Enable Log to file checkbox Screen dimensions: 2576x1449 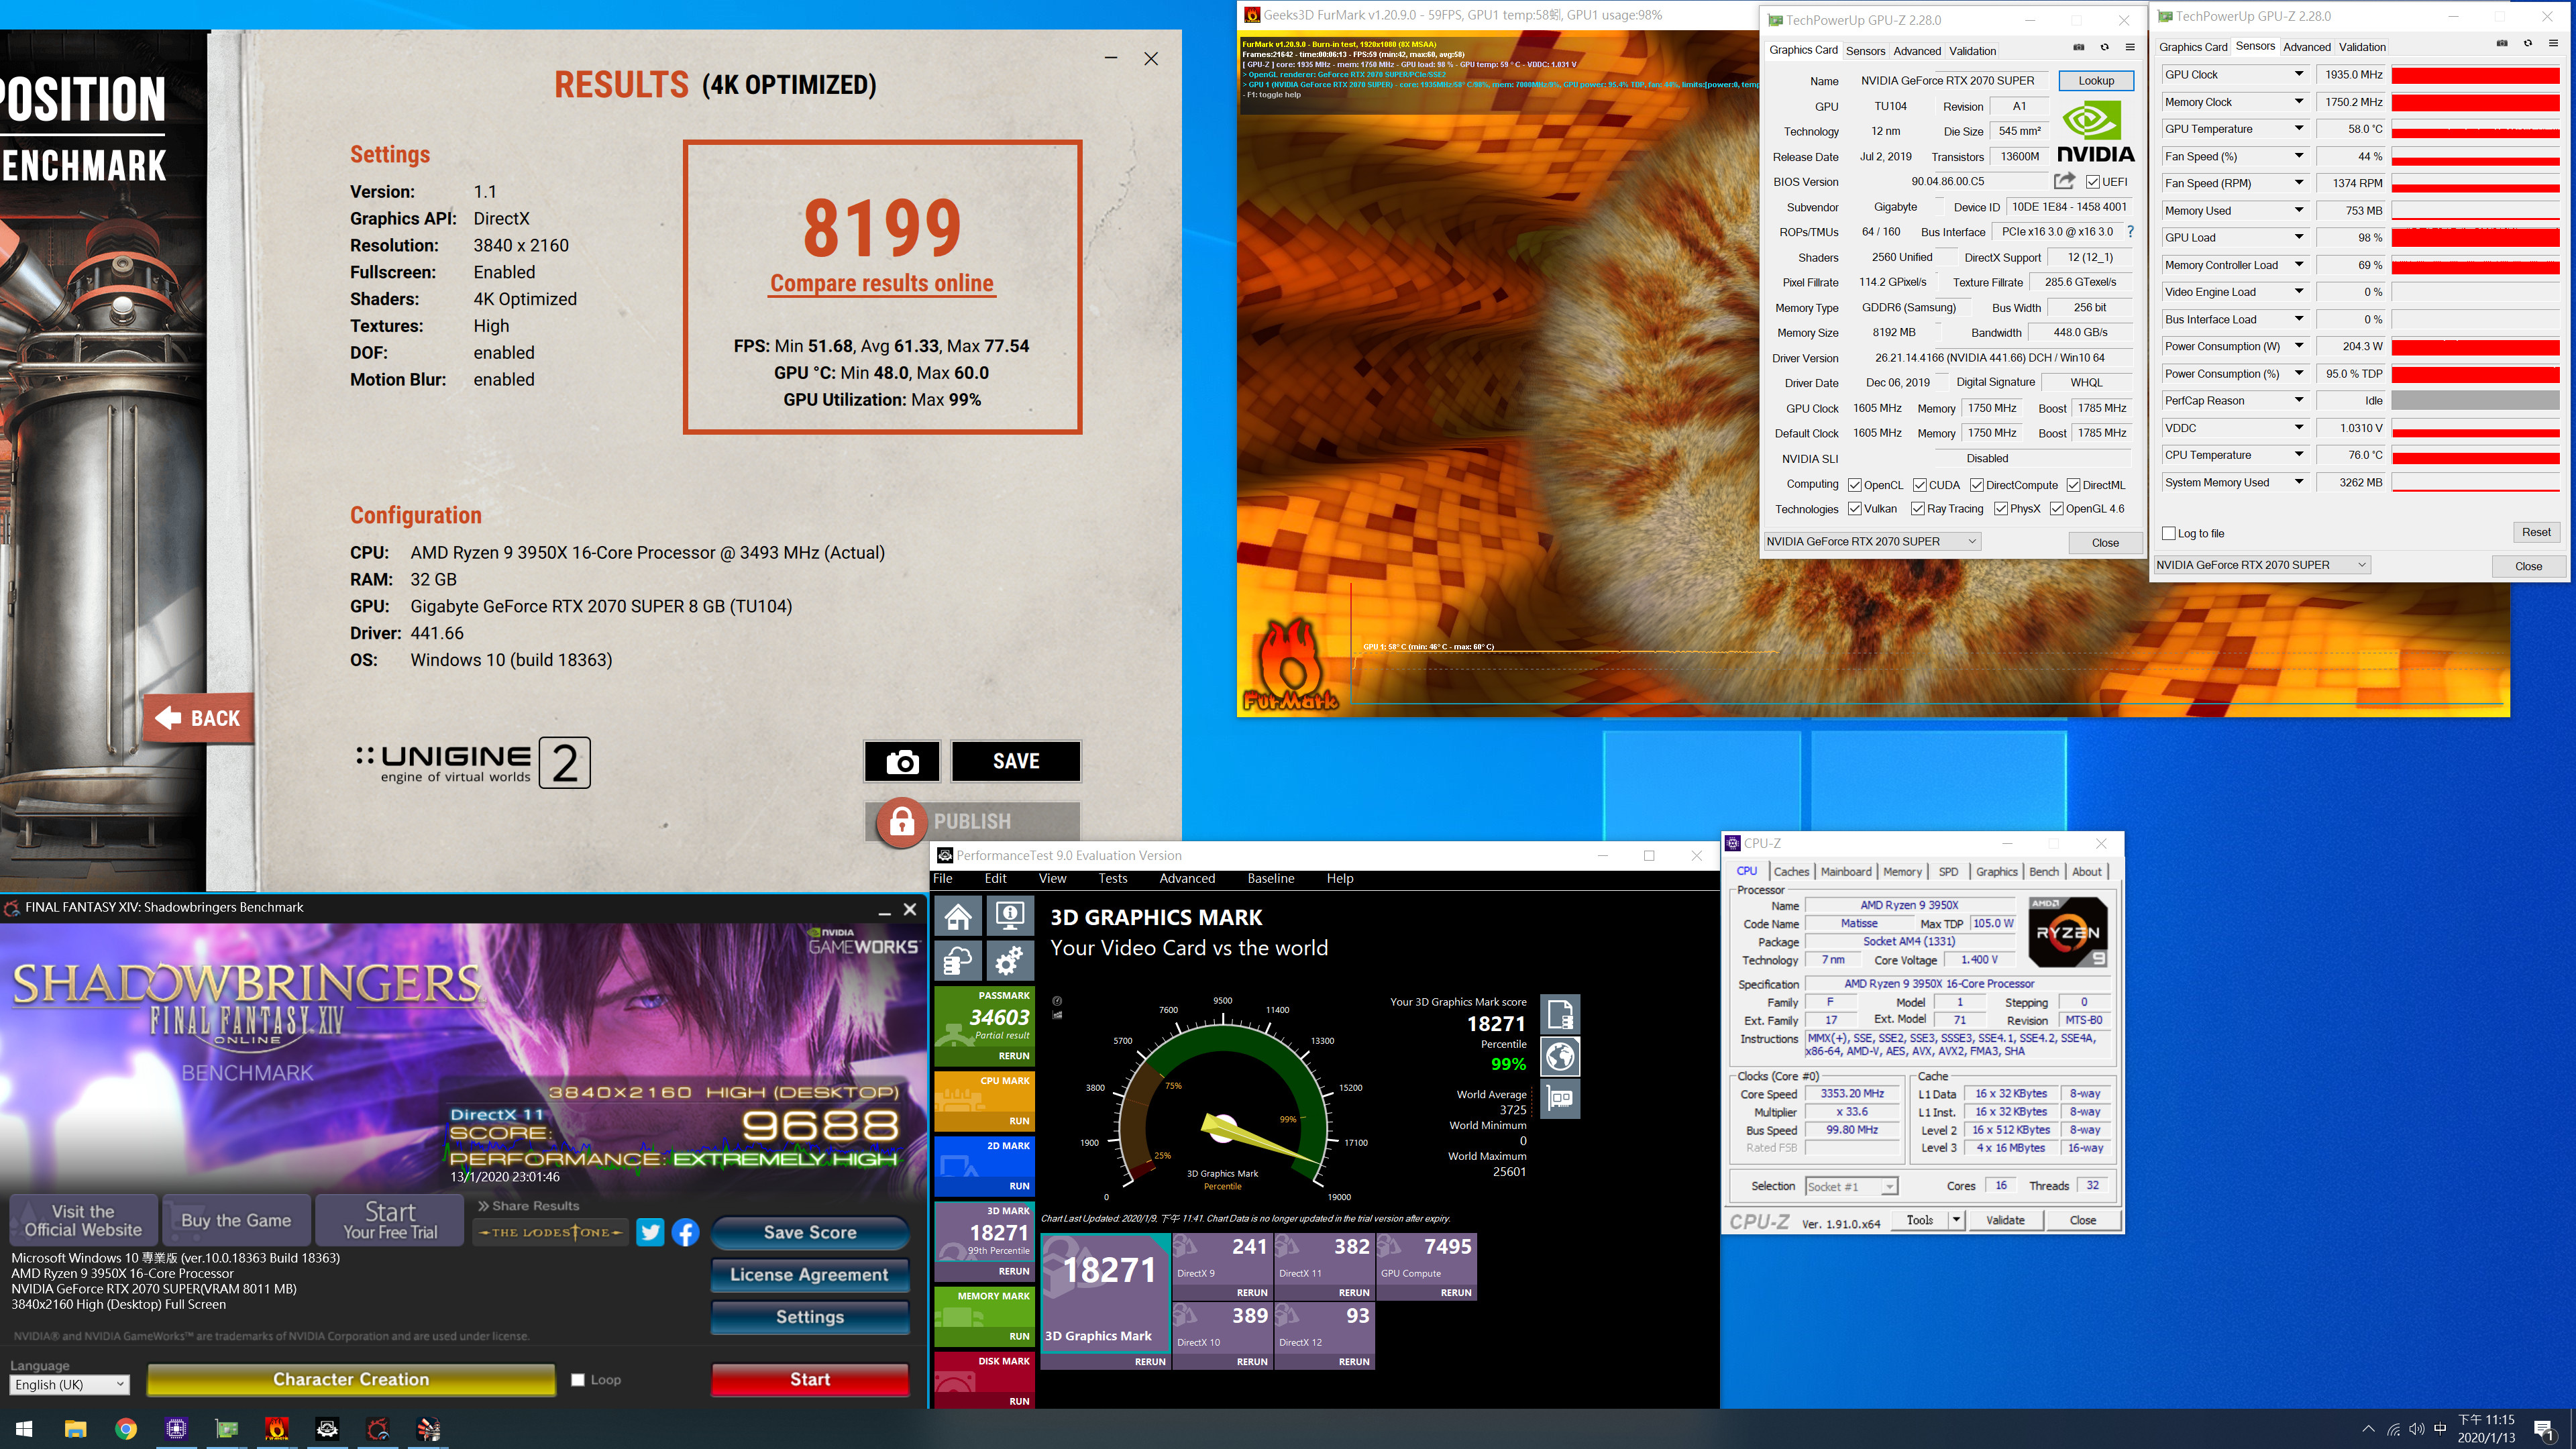[x=2169, y=533]
